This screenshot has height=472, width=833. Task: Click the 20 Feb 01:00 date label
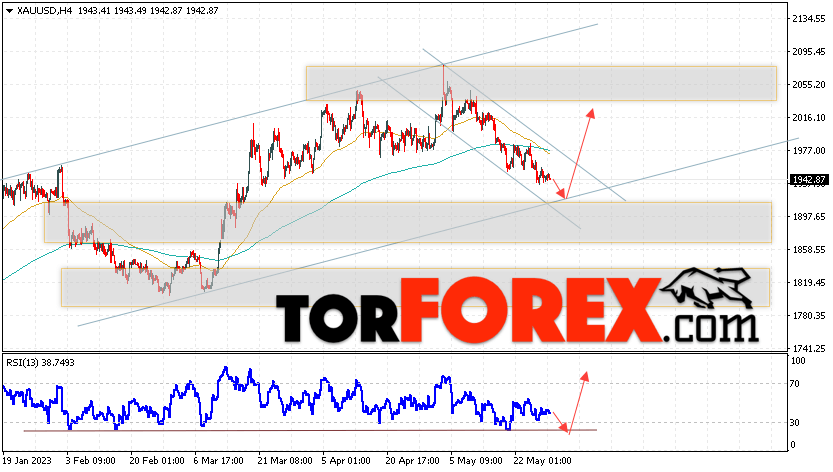click(x=157, y=460)
